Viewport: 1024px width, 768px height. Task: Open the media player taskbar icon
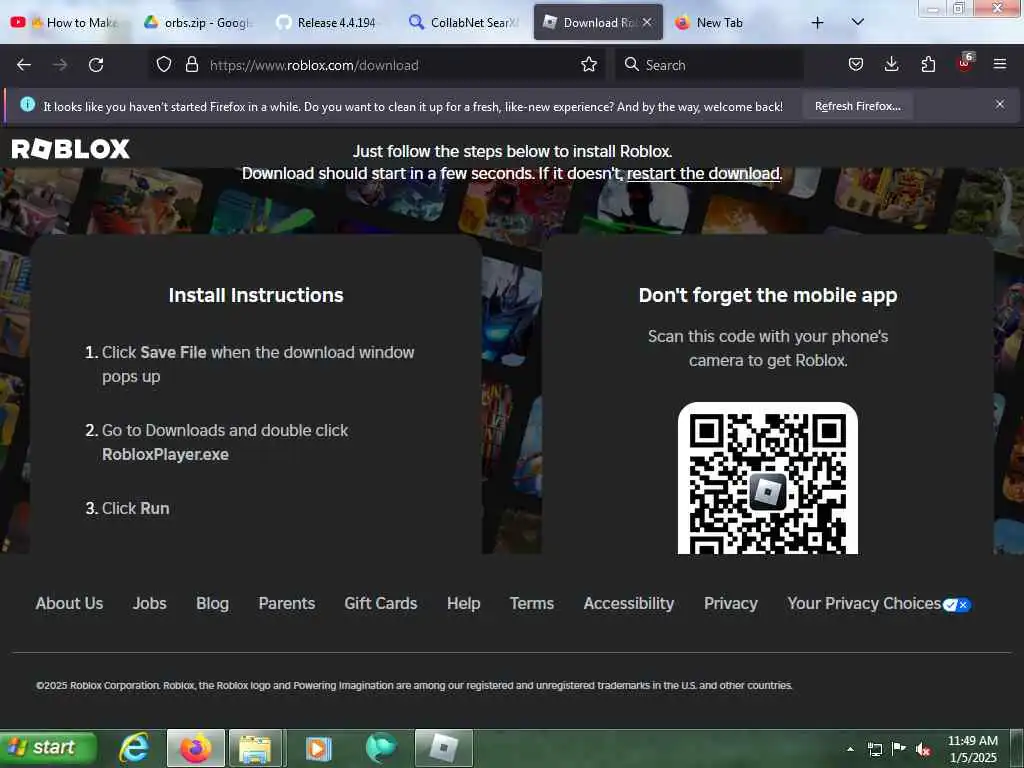(319, 748)
